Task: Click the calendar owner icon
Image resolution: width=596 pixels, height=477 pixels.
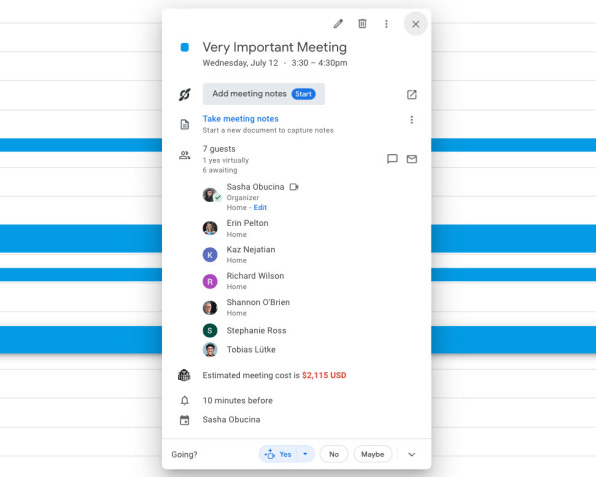Action: coord(184,420)
